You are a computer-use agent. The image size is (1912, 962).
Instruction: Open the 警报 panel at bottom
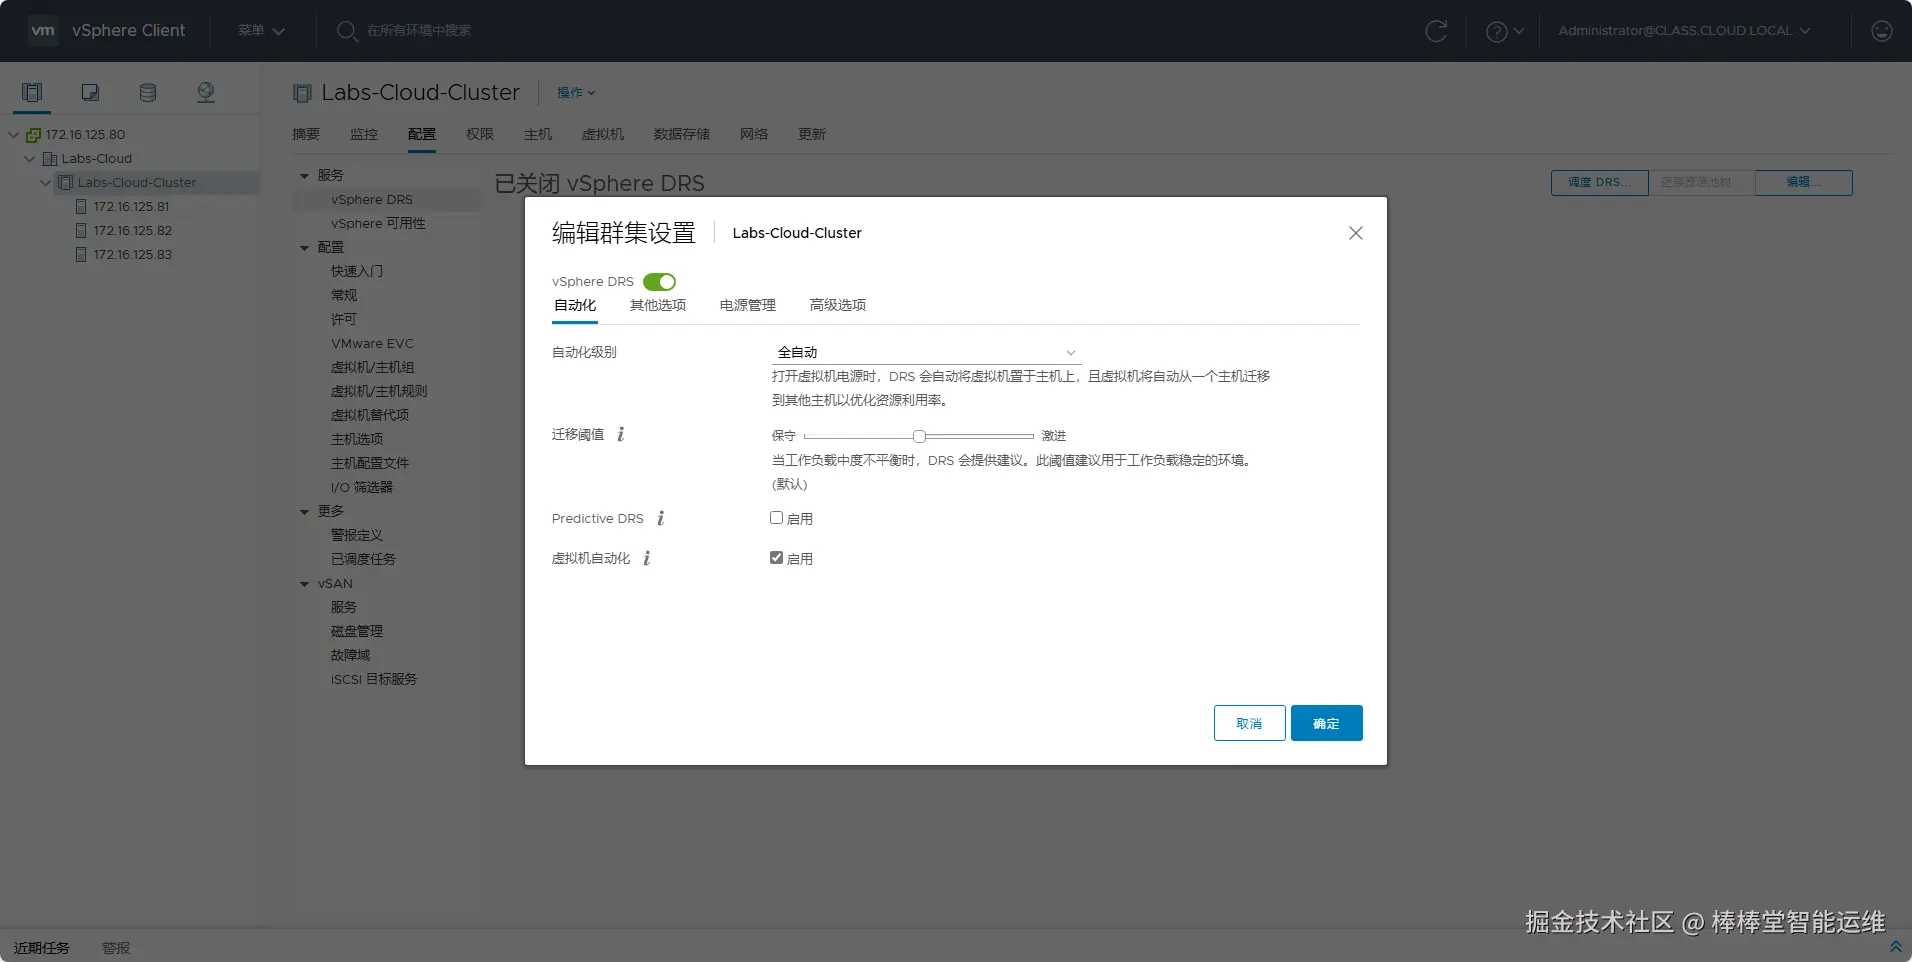pos(116,948)
